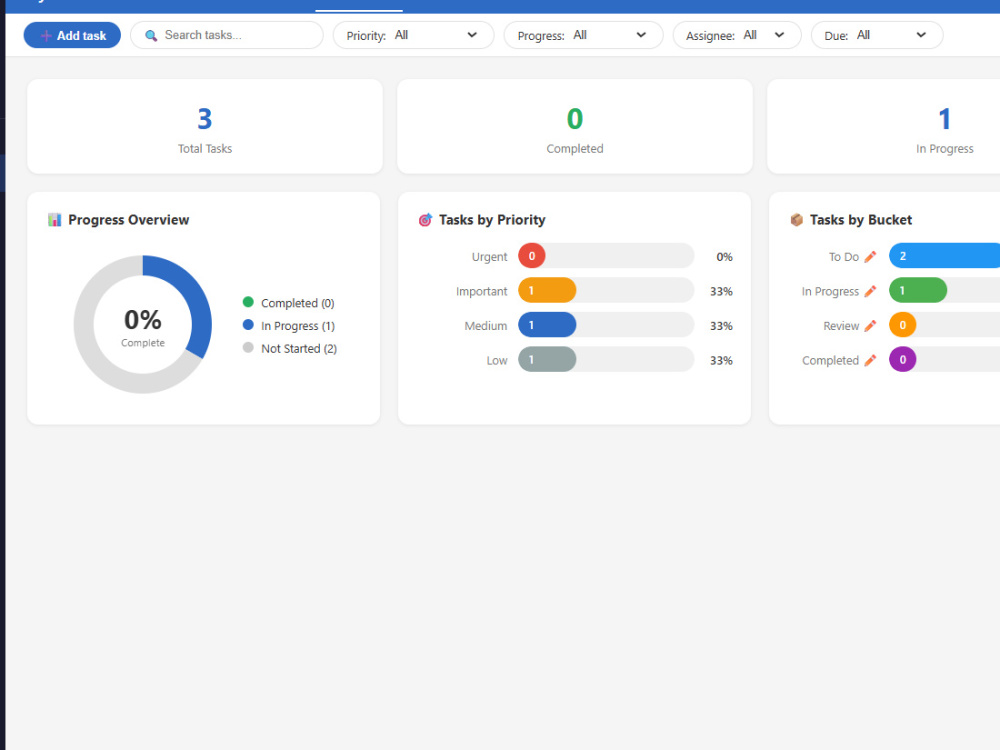
Task: Open the Due filter dropdown
Action: [877, 35]
